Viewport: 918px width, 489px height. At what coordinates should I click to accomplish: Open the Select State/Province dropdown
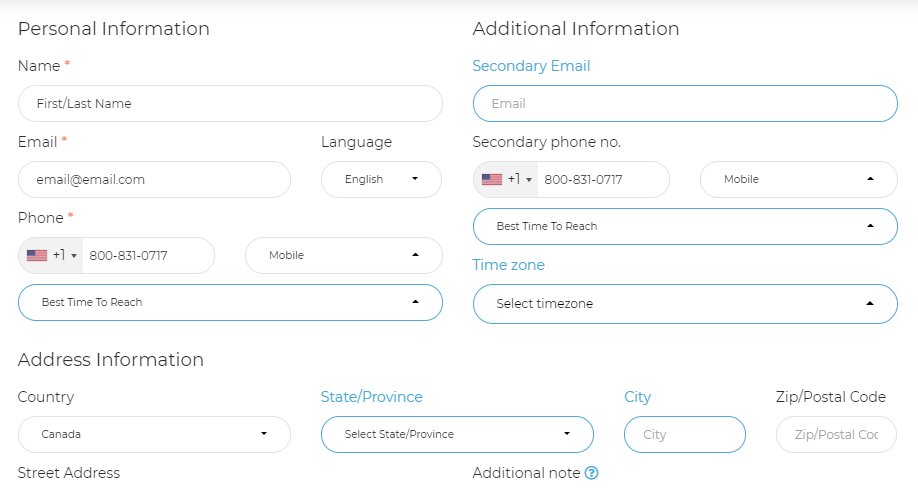457,435
